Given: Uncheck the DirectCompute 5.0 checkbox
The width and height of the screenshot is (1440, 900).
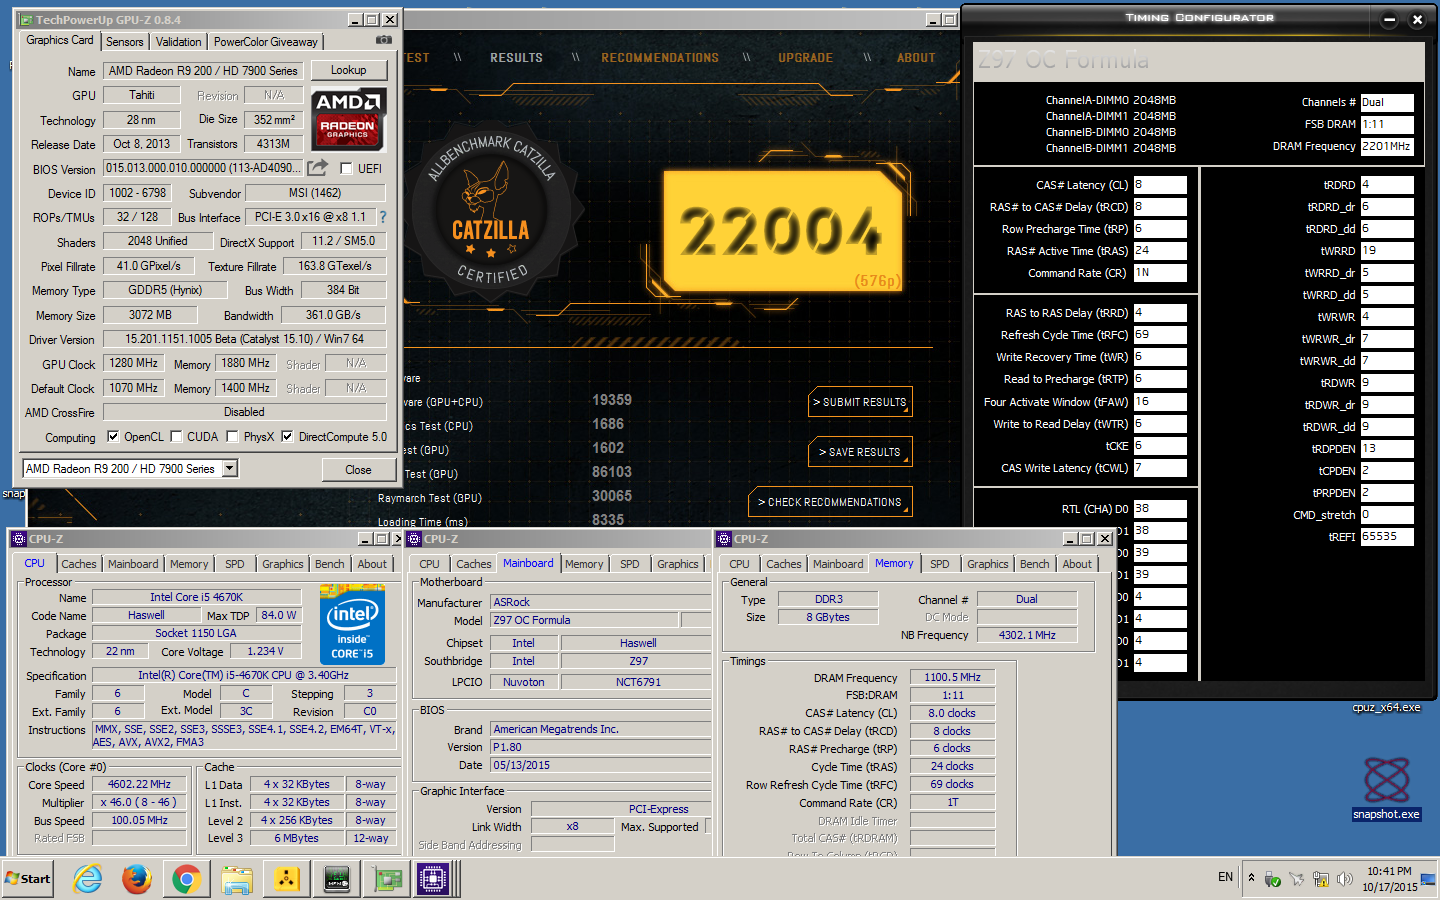Looking at the screenshot, I should (x=287, y=436).
